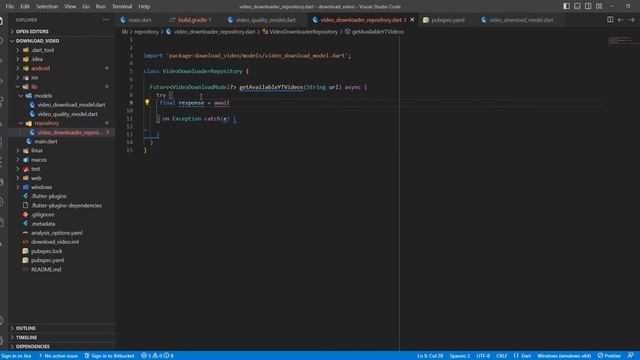Open the Edit menu

tap(25, 6)
